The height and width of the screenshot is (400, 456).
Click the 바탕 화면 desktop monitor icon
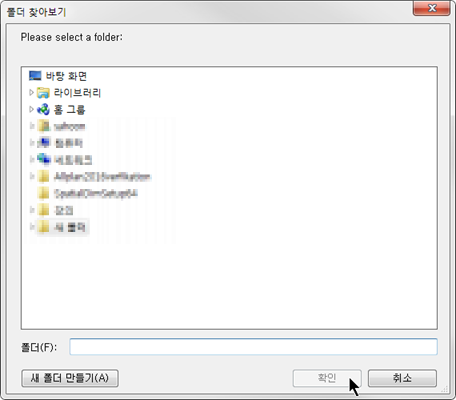[35, 76]
